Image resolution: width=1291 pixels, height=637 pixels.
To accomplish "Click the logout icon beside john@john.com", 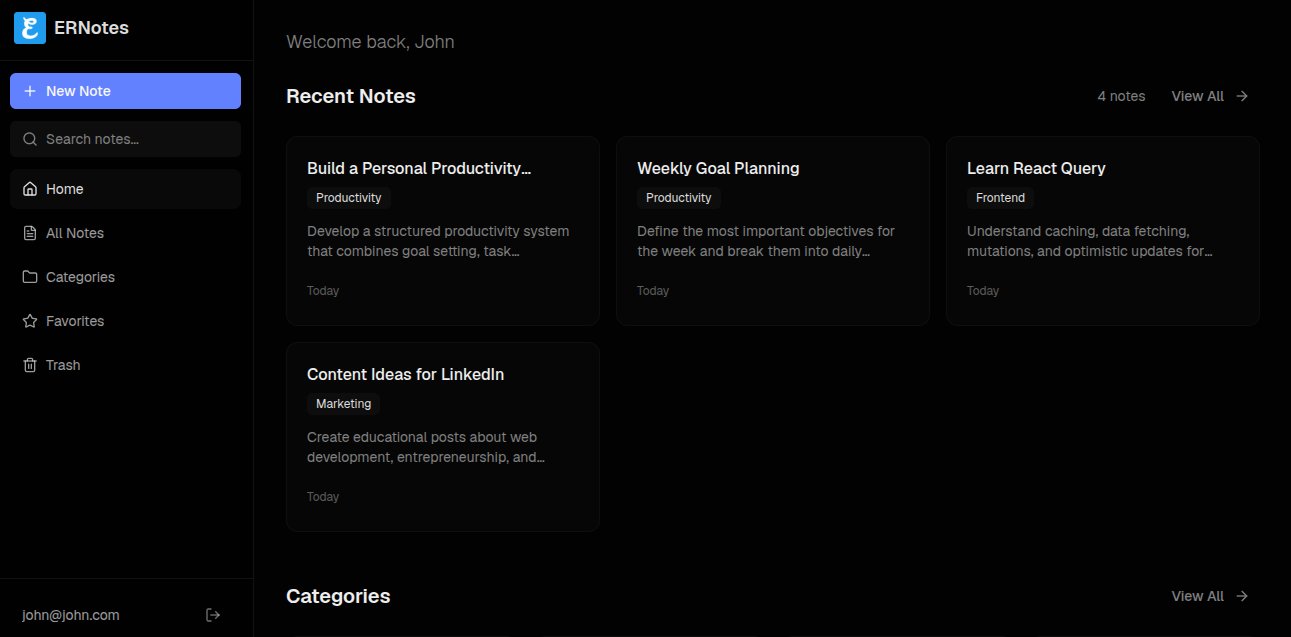I will tap(213, 615).
